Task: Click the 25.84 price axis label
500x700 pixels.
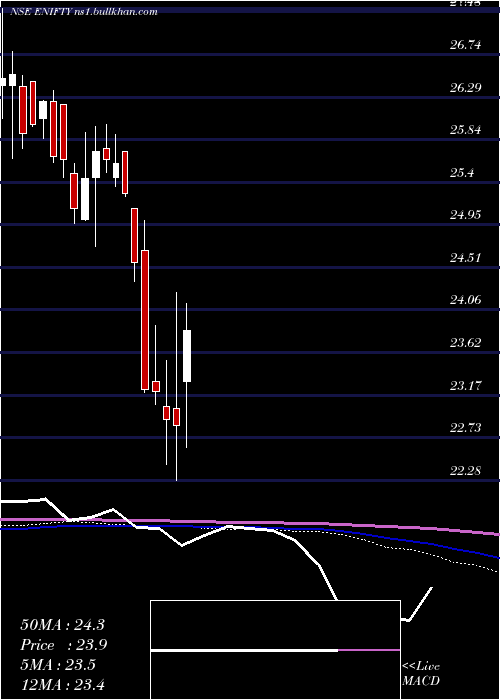Action: [466, 130]
